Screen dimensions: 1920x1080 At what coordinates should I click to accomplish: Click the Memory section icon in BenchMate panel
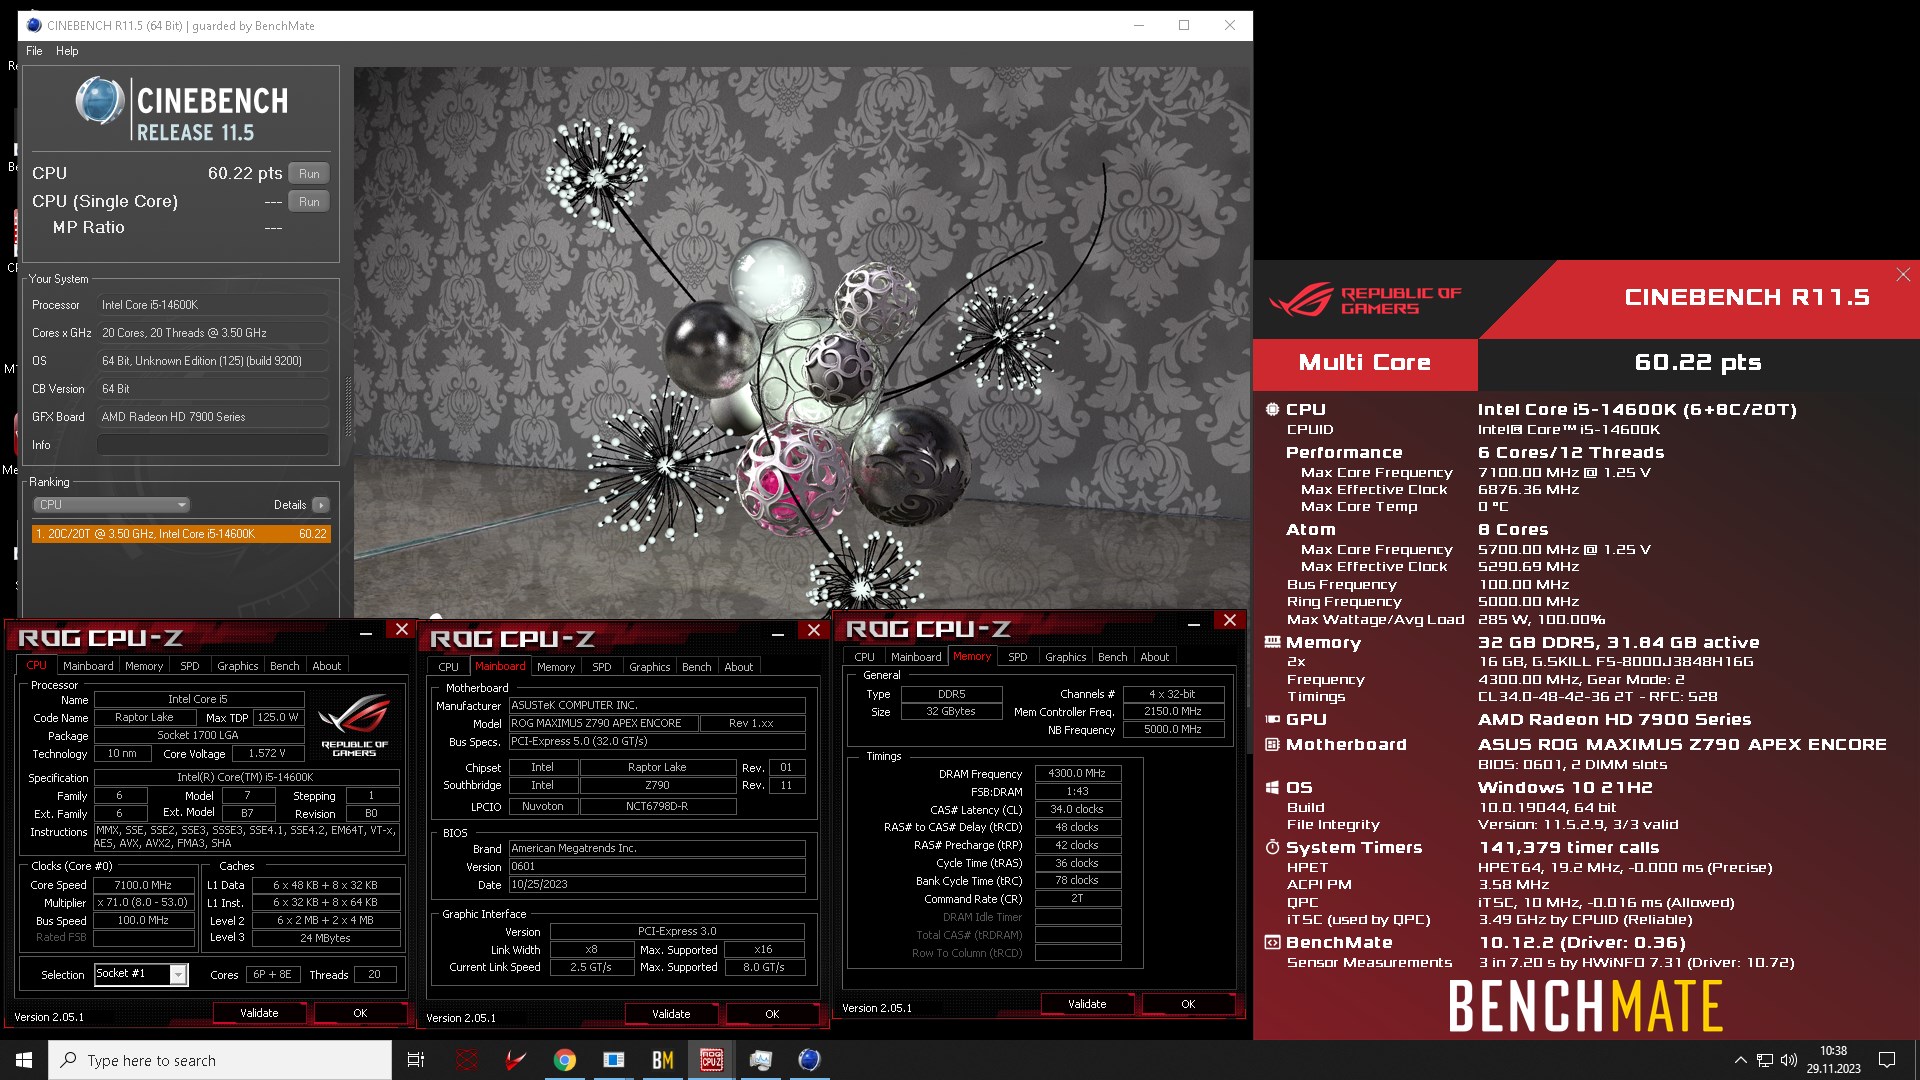coord(1272,642)
